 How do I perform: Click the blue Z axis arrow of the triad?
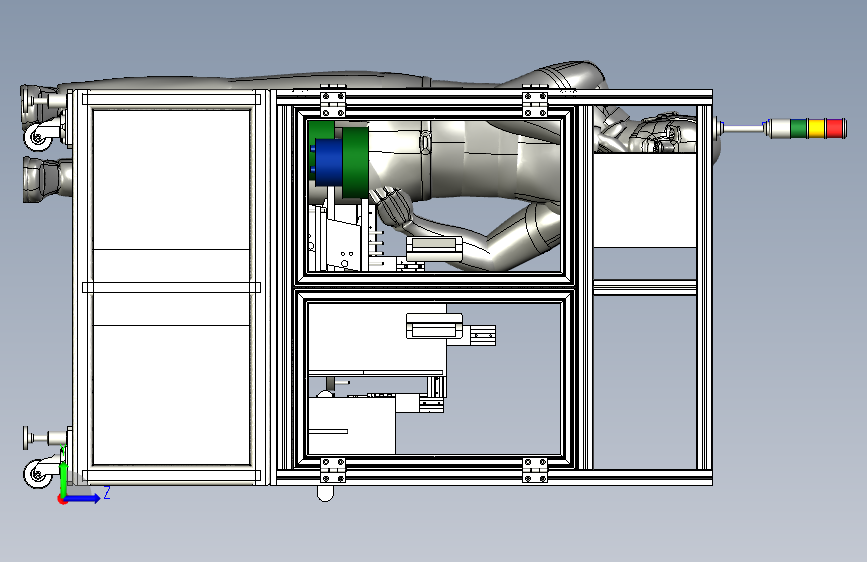(83, 499)
